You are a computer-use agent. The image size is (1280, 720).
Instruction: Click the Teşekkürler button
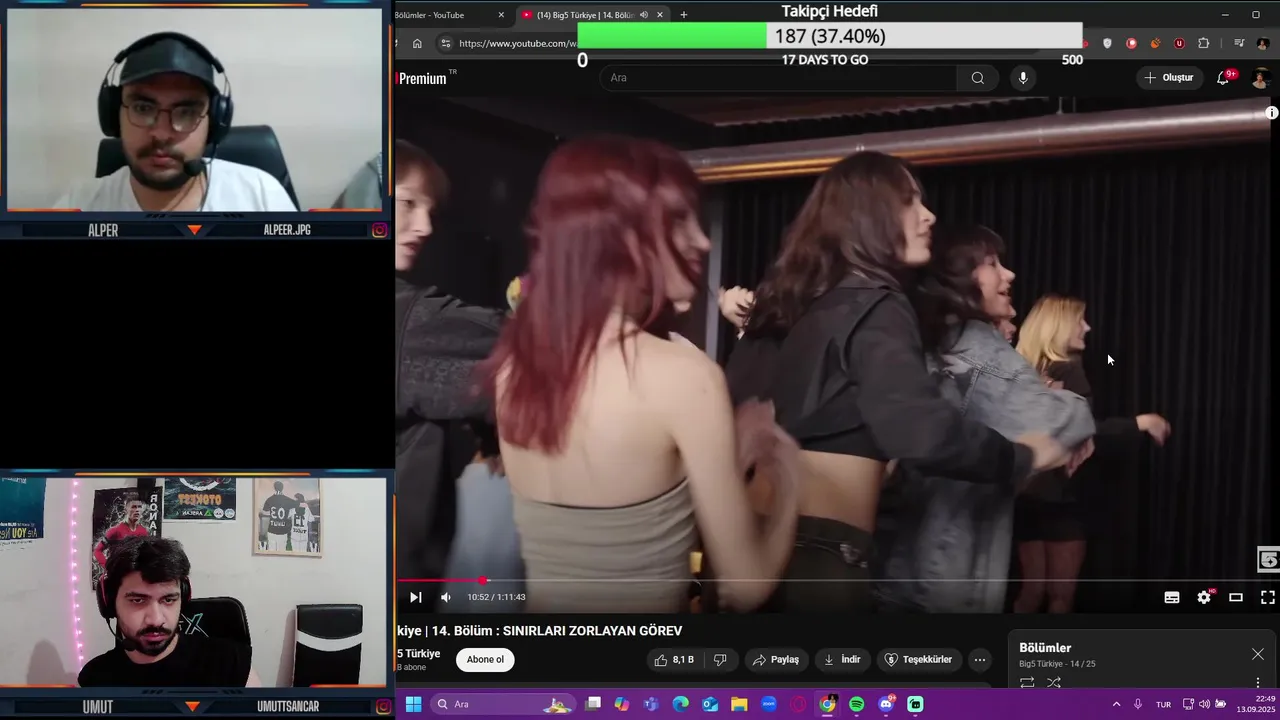(x=918, y=660)
